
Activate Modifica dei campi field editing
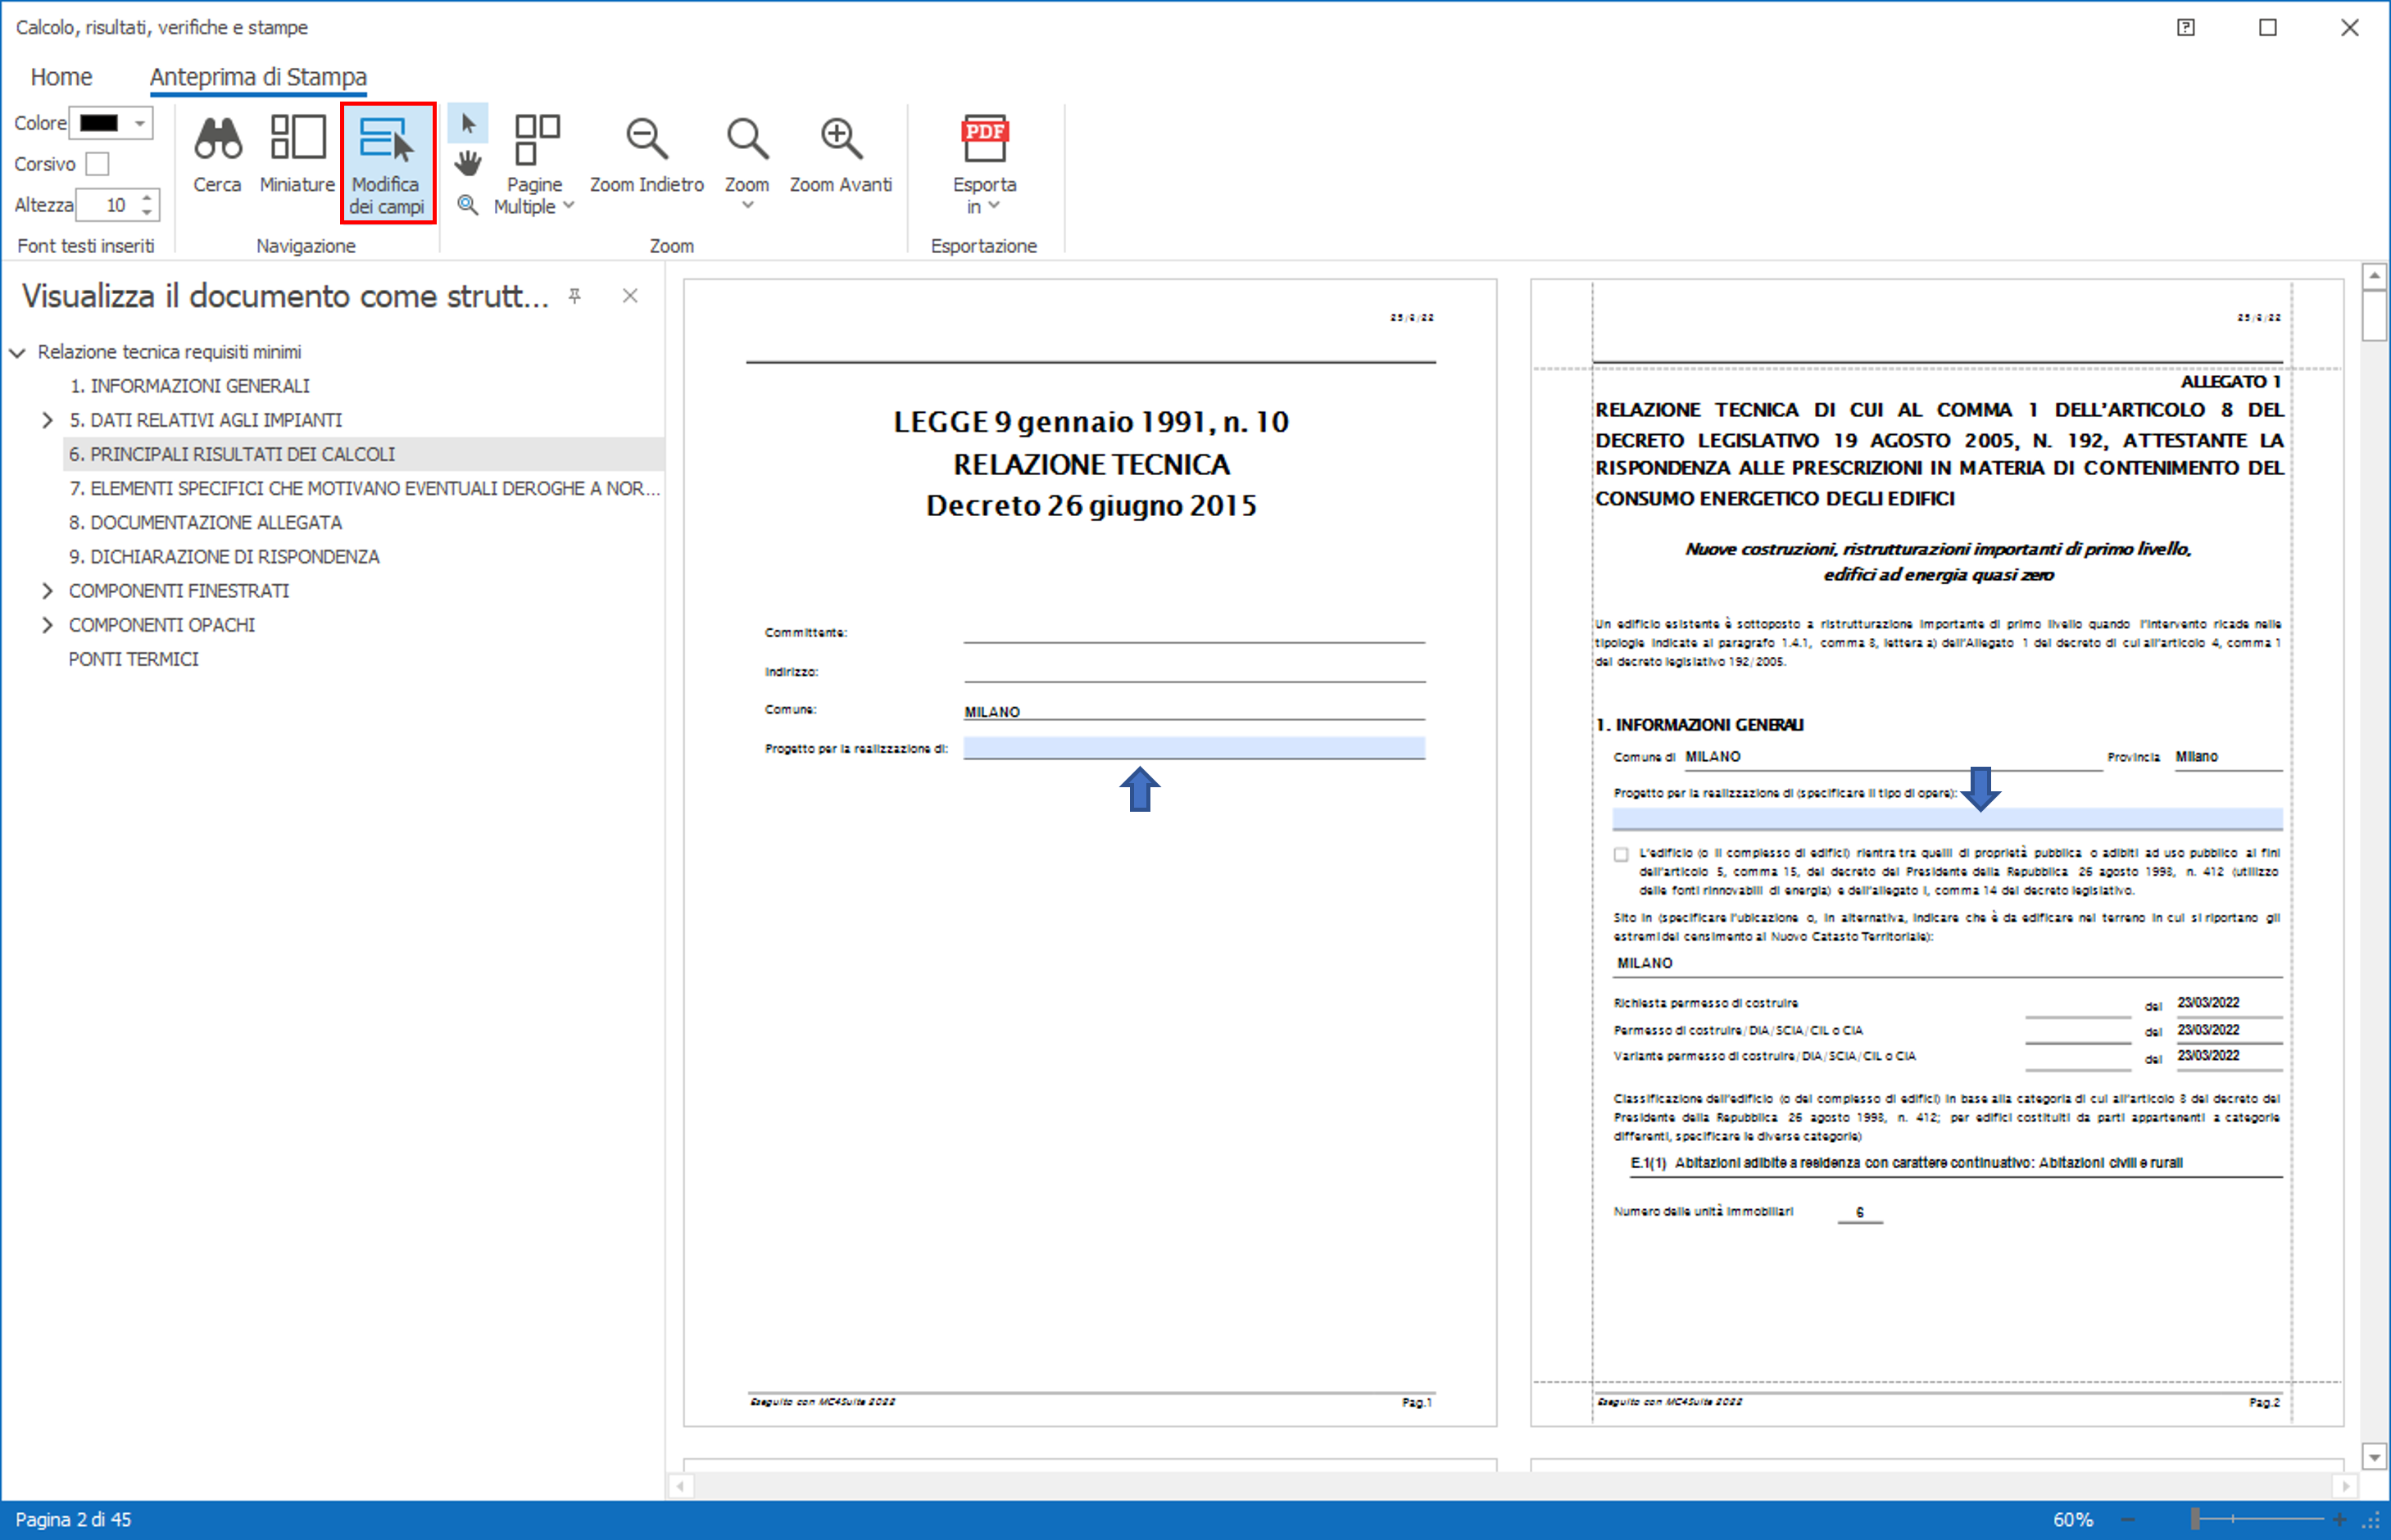[387, 163]
